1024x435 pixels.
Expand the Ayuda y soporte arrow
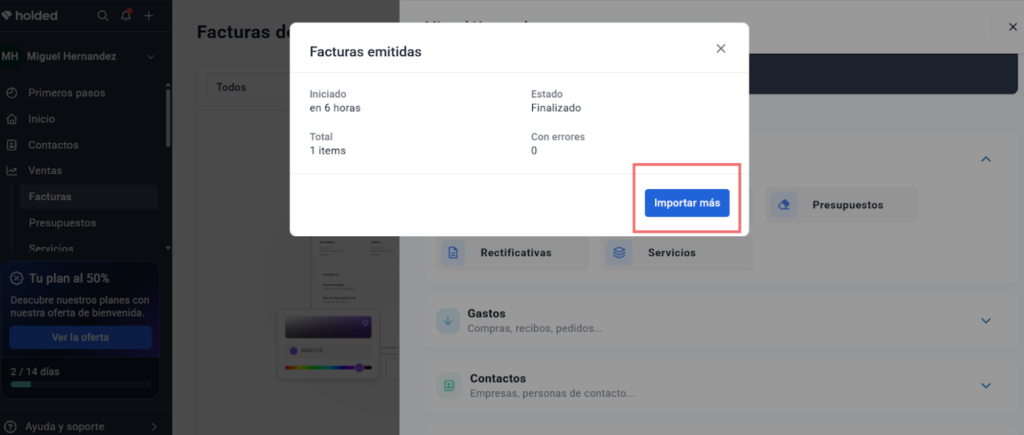click(x=154, y=427)
